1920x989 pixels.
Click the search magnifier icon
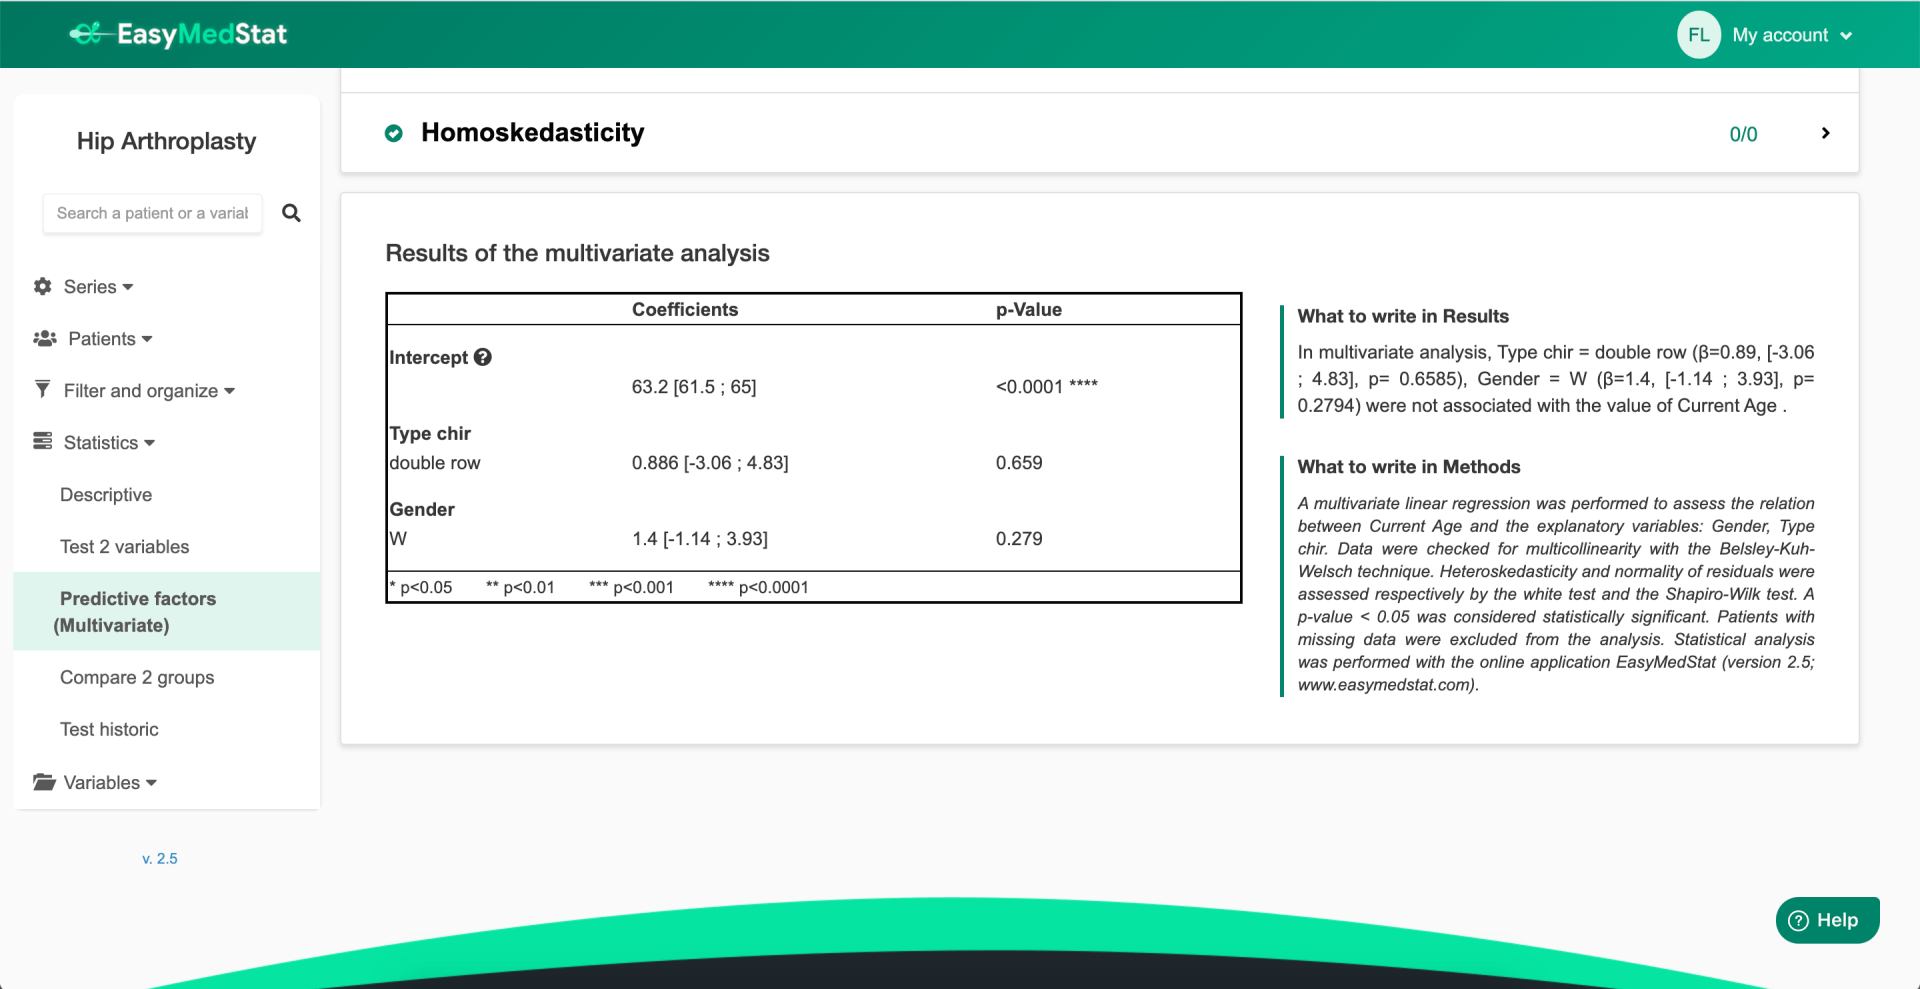[291, 213]
